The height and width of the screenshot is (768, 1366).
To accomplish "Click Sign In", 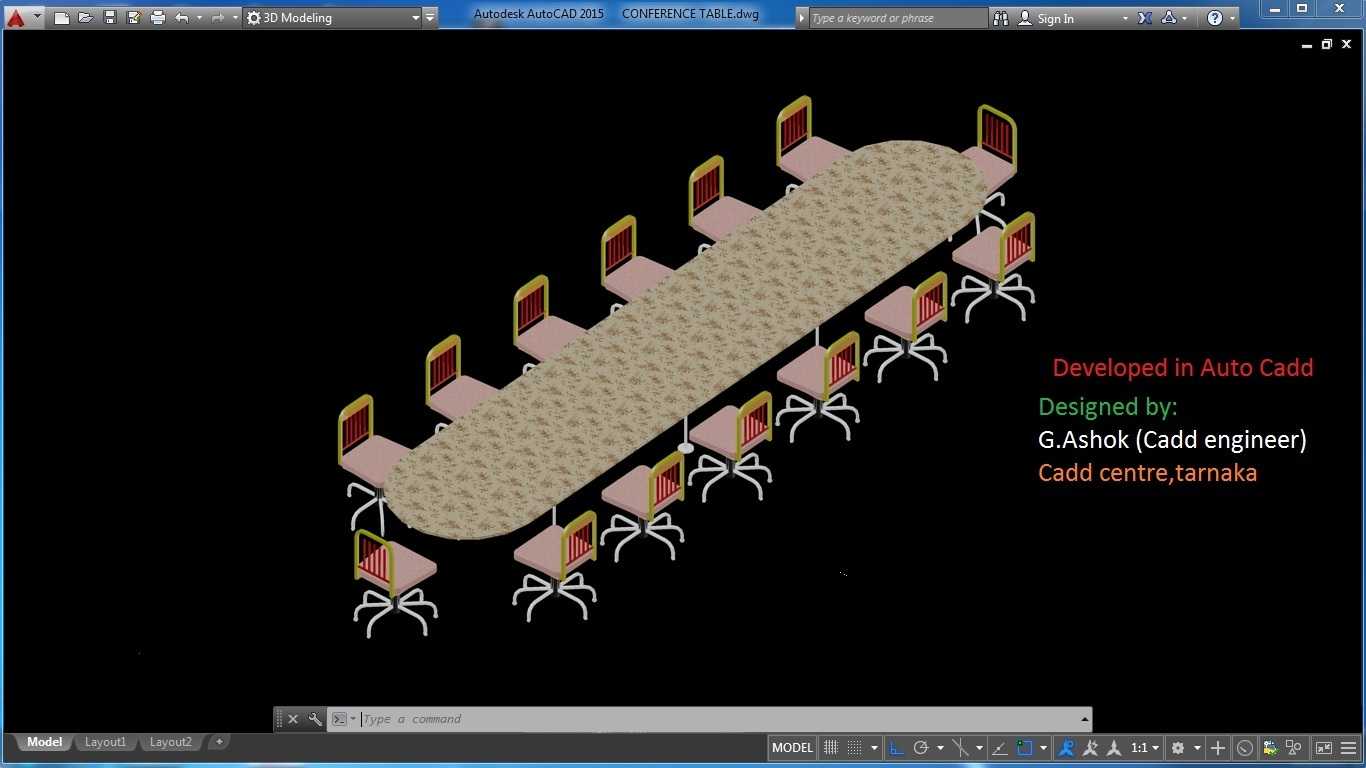I will pyautogui.click(x=1056, y=18).
